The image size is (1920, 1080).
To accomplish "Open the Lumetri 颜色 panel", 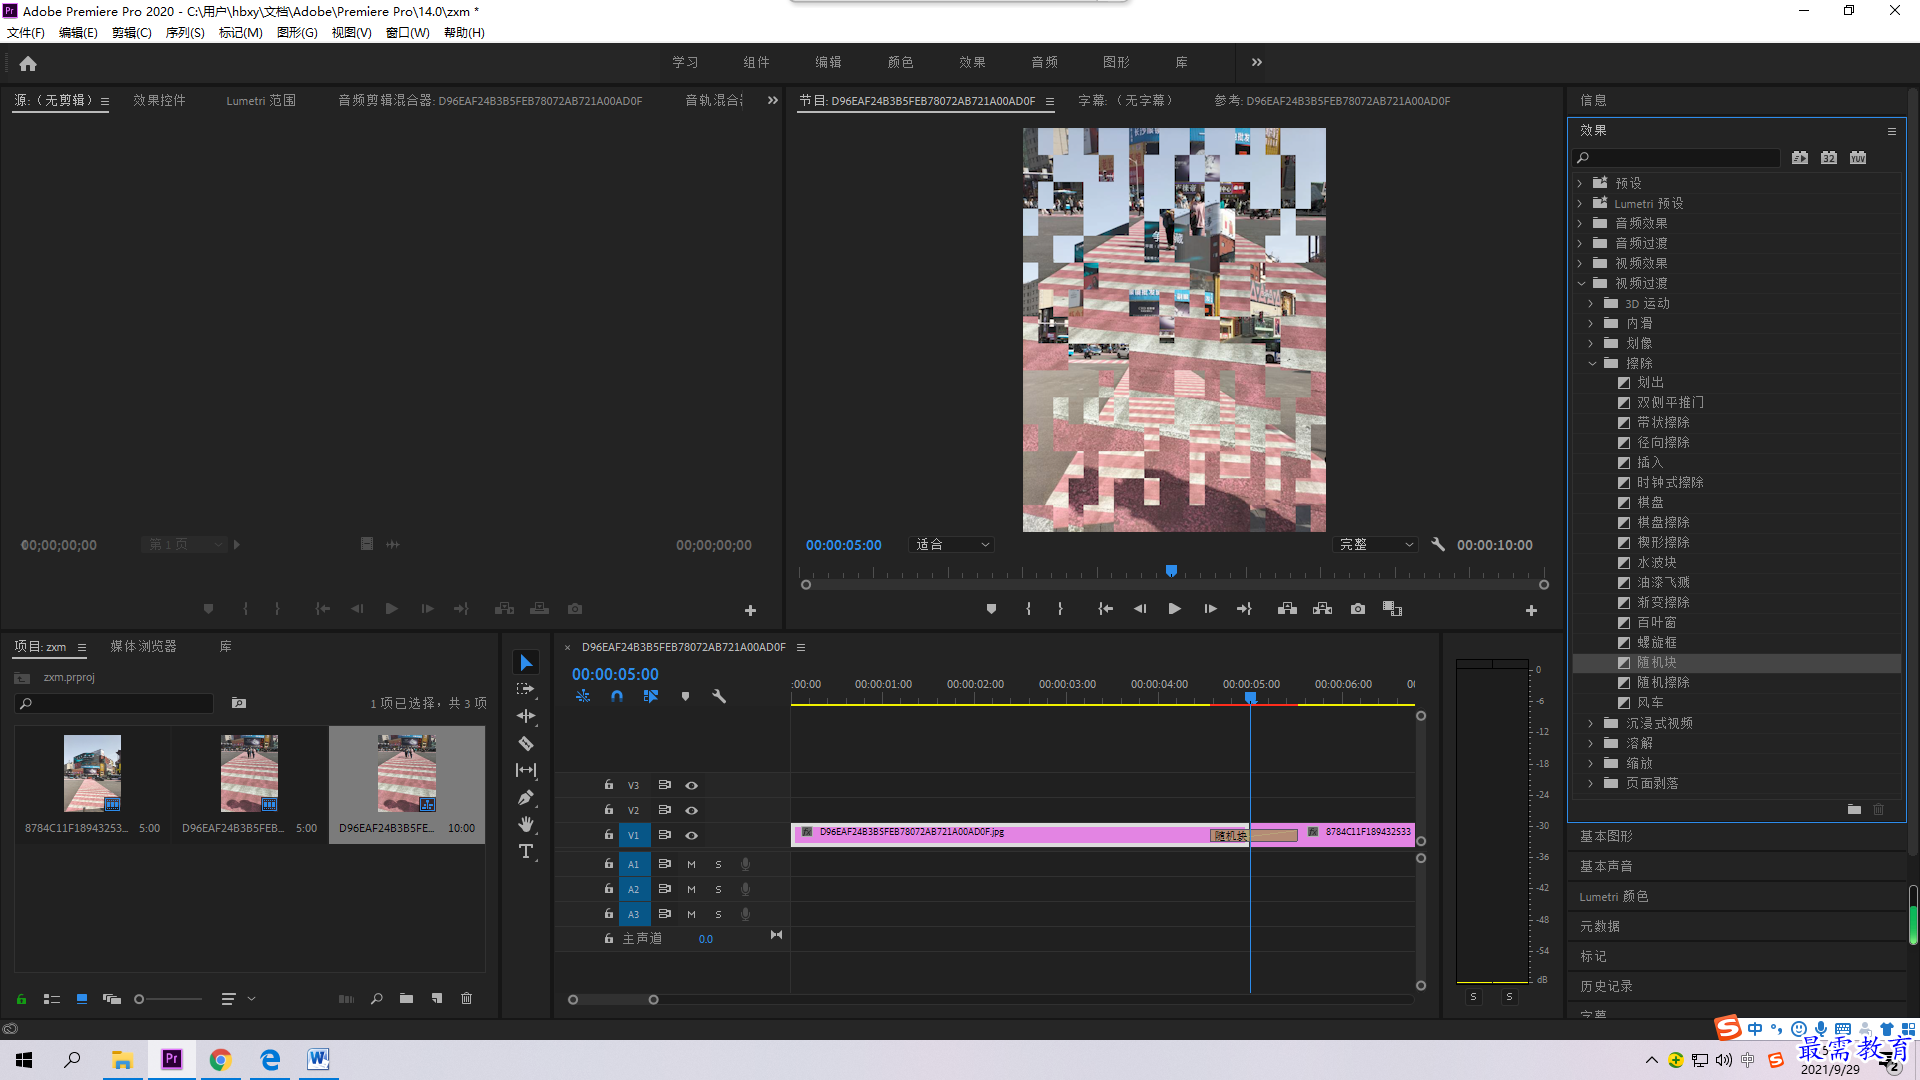I will point(1613,896).
